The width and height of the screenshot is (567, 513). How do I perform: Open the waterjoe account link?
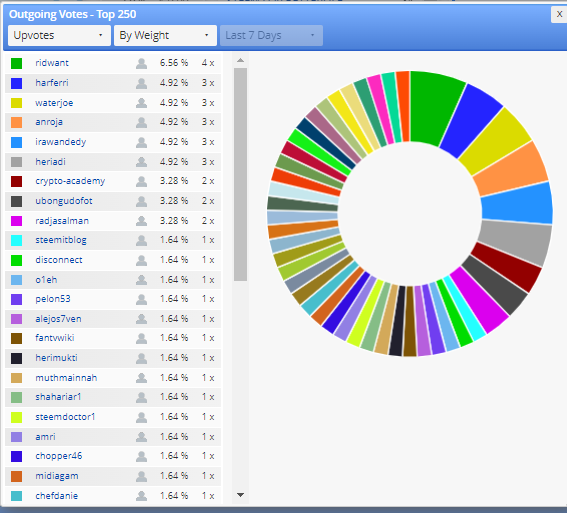pos(54,103)
